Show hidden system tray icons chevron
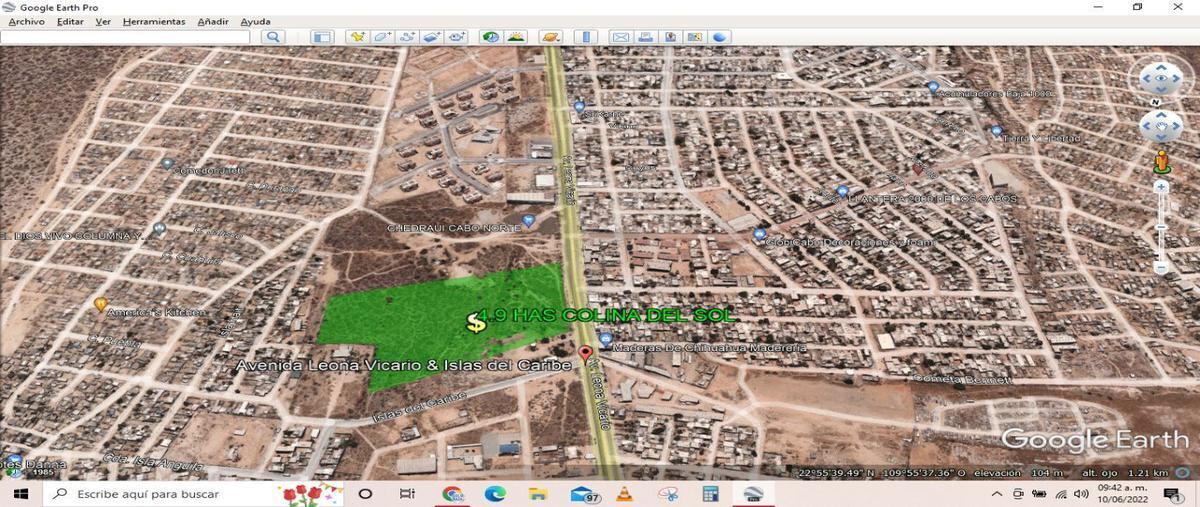Screen dimensions: 1200x507 997,494
